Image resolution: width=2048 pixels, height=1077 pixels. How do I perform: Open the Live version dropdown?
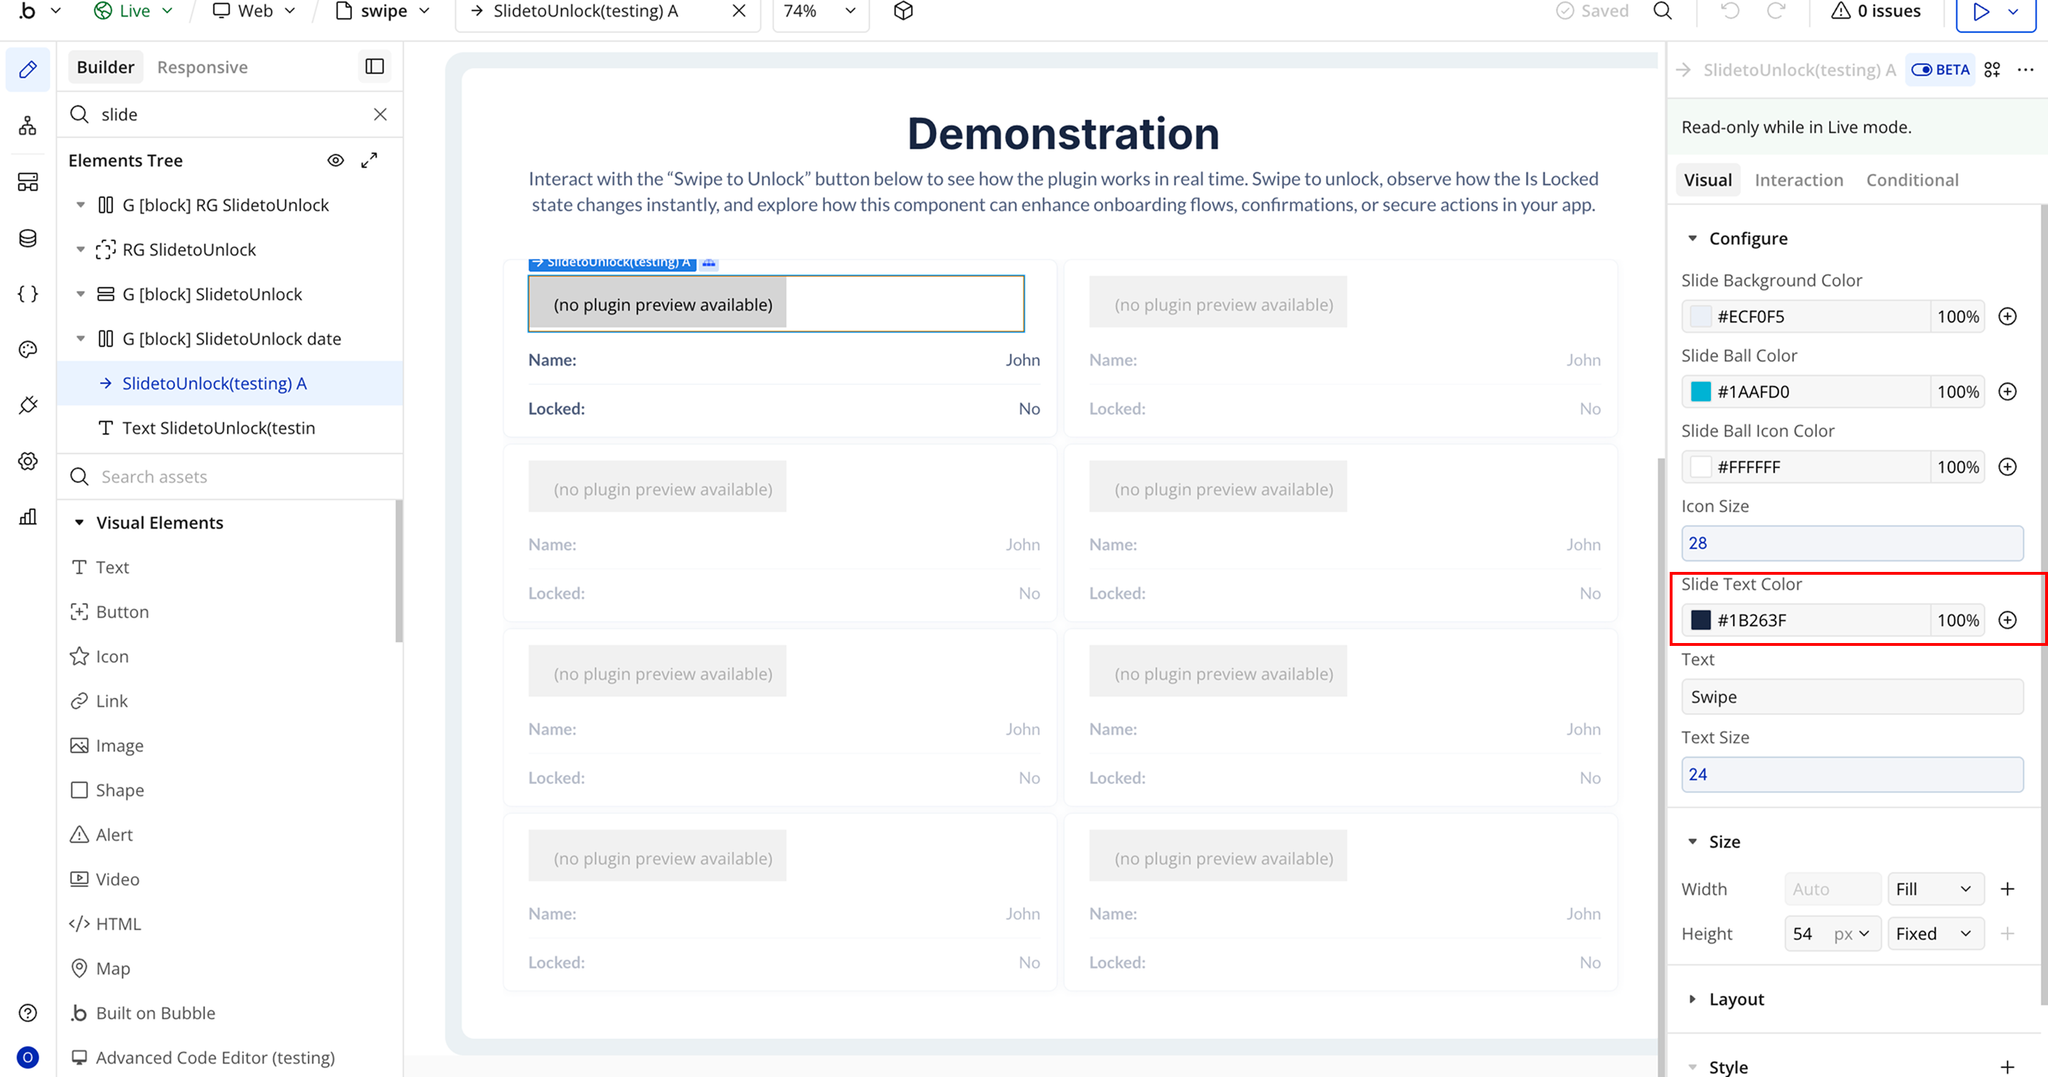133,11
